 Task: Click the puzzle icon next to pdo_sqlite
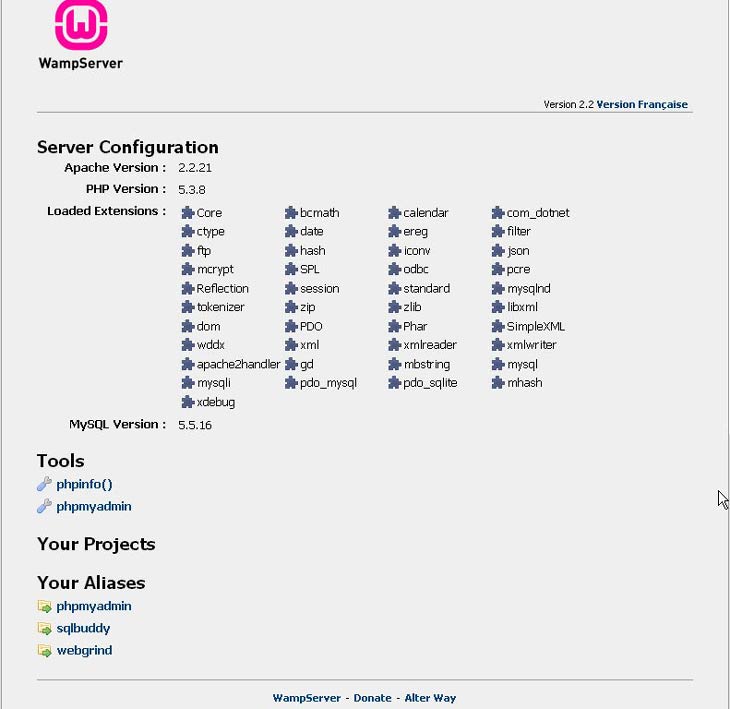coord(394,383)
